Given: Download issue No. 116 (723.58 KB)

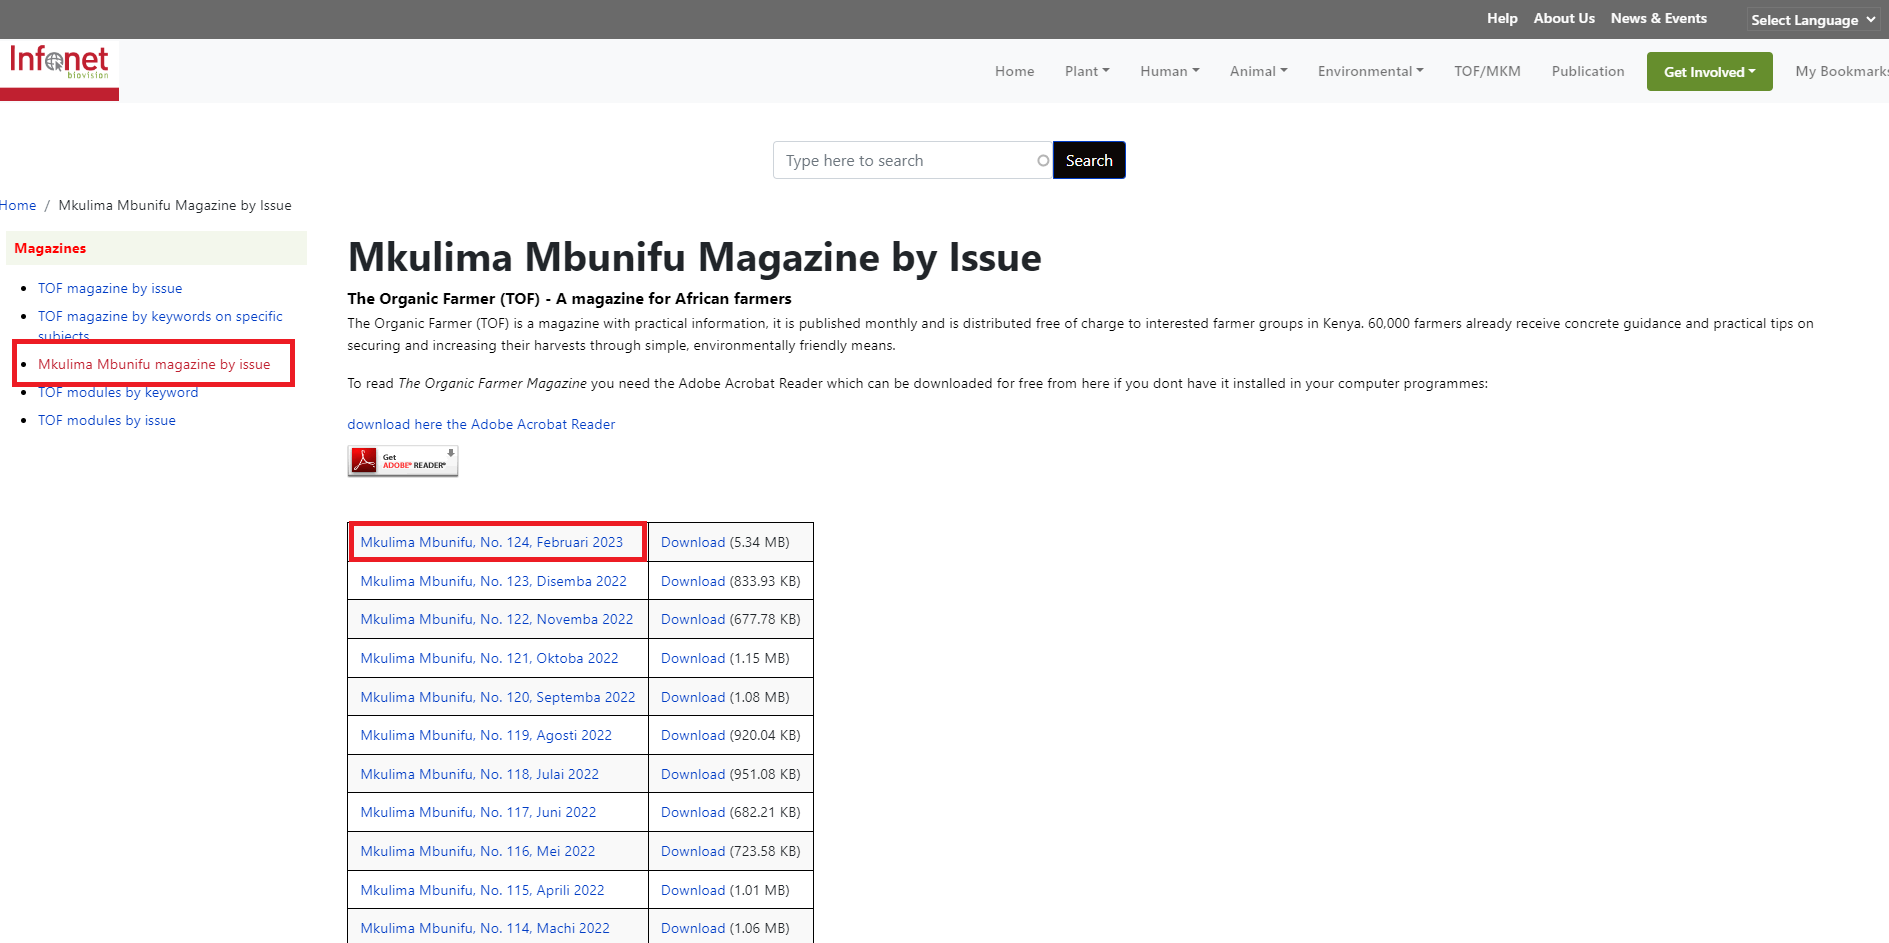Looking at the screenshot, I should (x=693, y=851).
